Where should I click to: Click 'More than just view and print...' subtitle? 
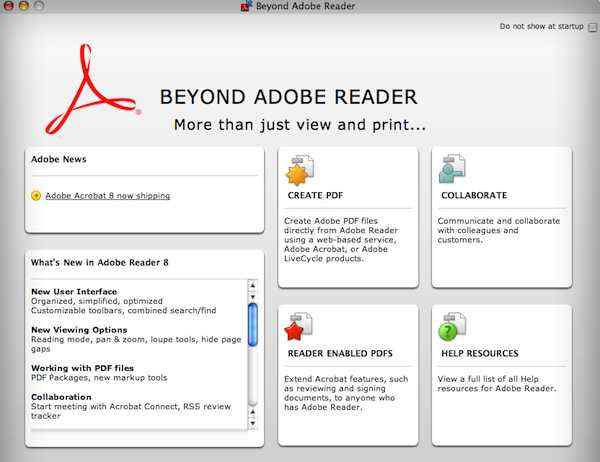pos(300,125)
